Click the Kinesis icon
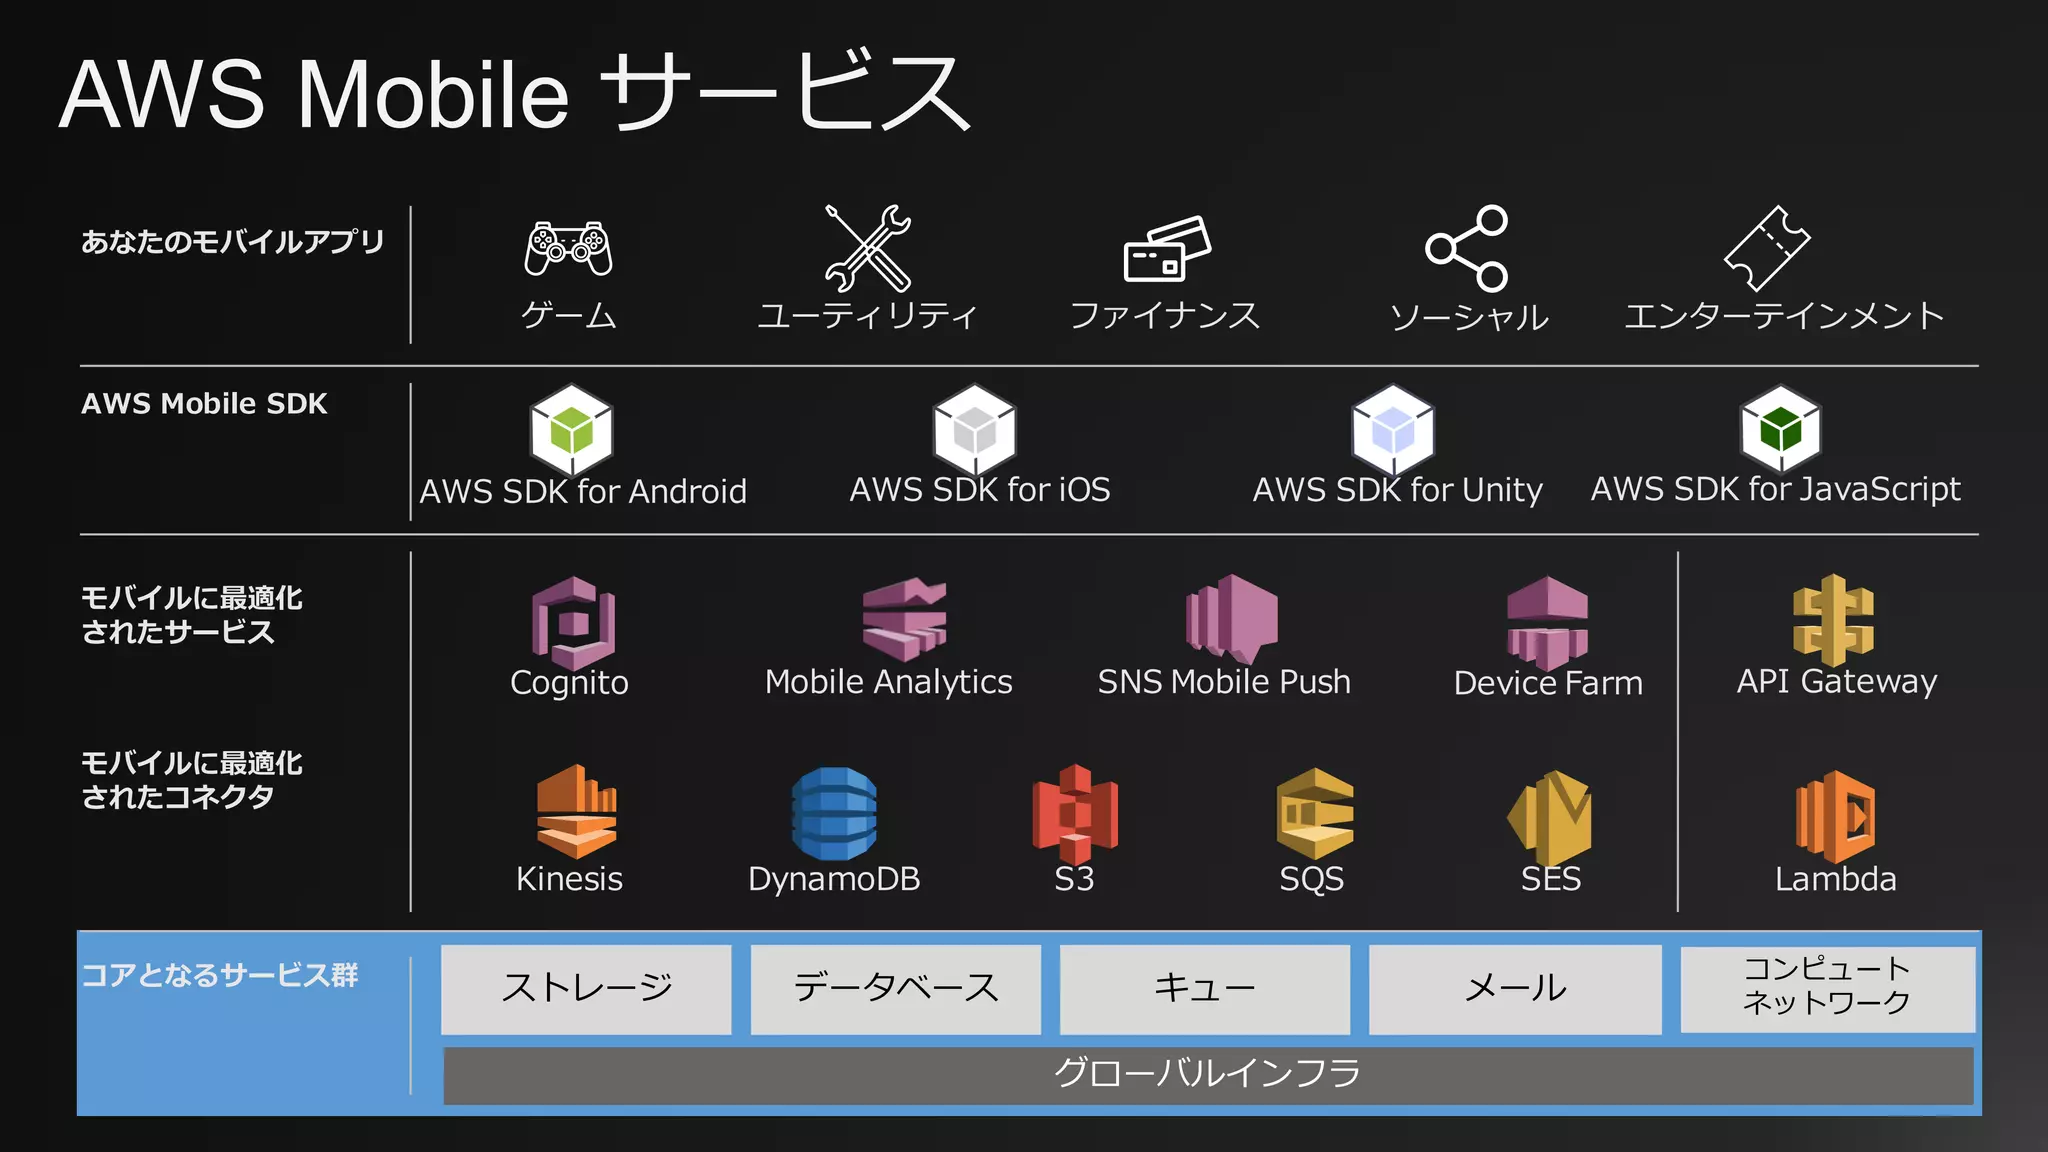 click(577, 812)
